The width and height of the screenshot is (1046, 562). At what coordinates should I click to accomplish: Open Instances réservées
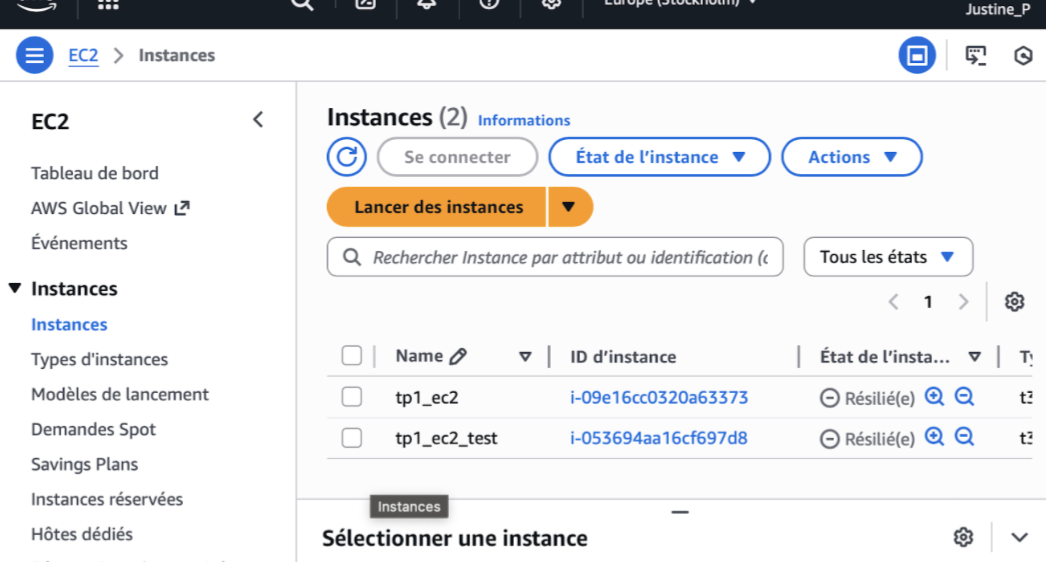pos(107,499)
